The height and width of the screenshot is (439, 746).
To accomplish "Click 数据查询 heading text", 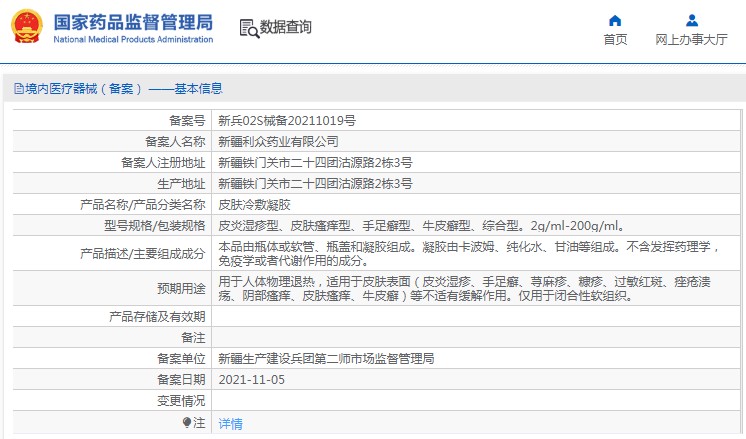I will tap(285, 27).
